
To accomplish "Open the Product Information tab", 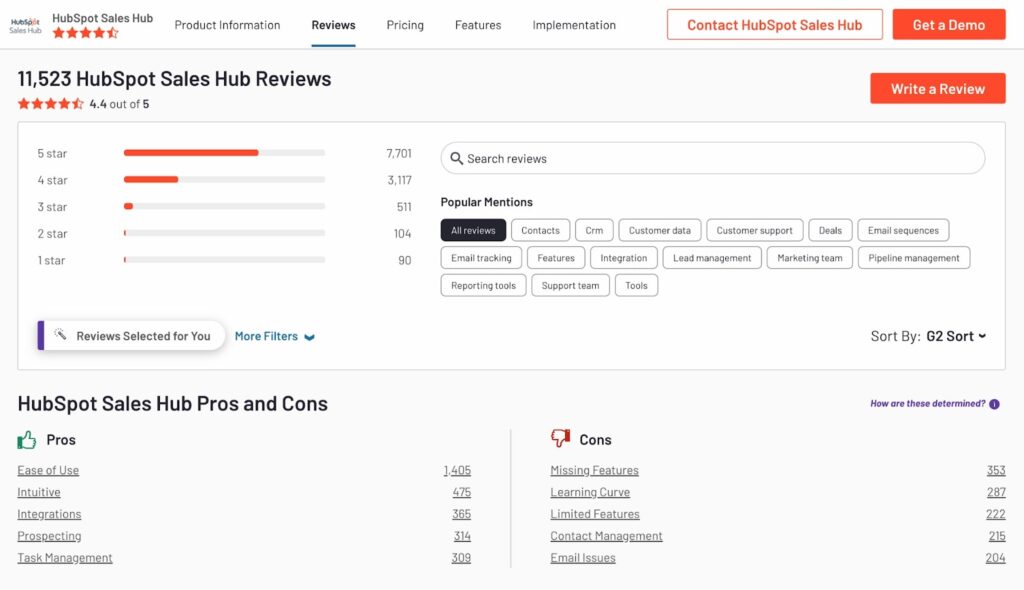I will (227, 25).
